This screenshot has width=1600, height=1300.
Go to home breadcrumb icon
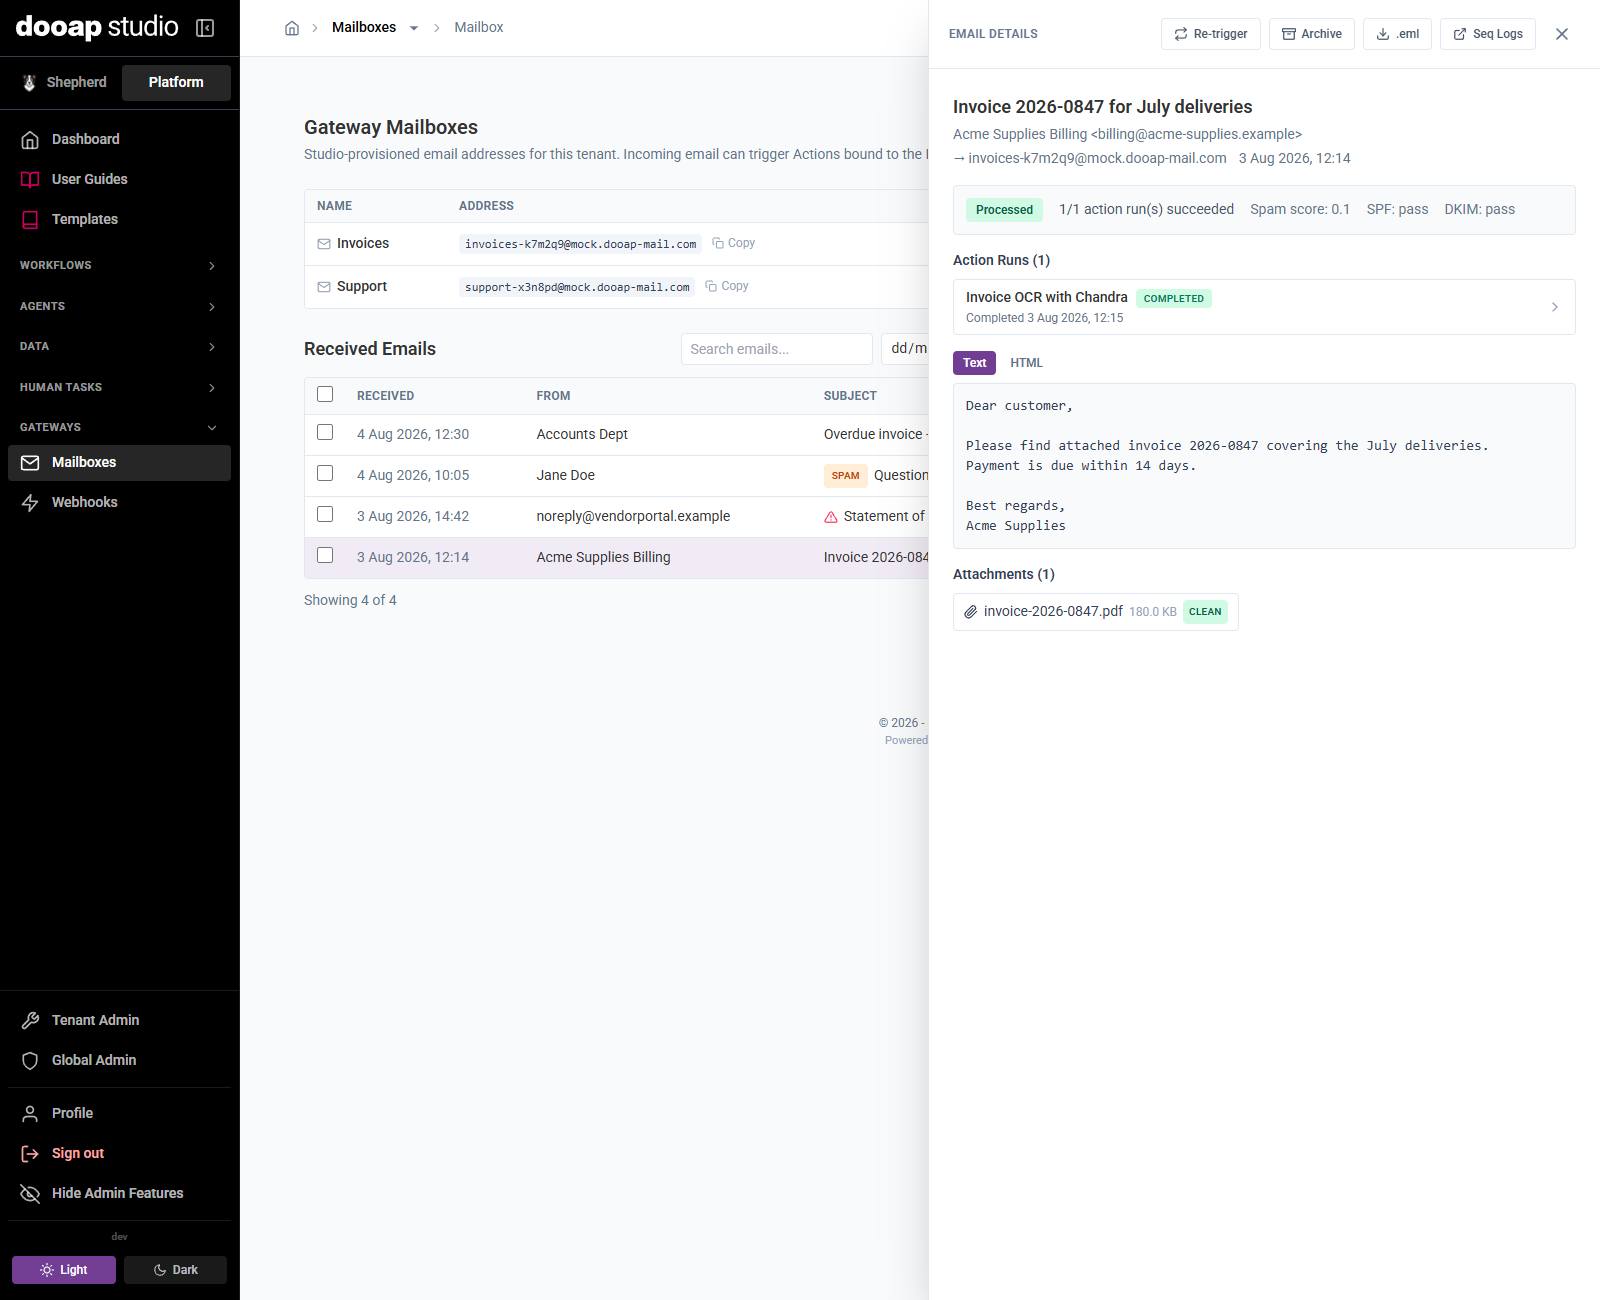292,28
